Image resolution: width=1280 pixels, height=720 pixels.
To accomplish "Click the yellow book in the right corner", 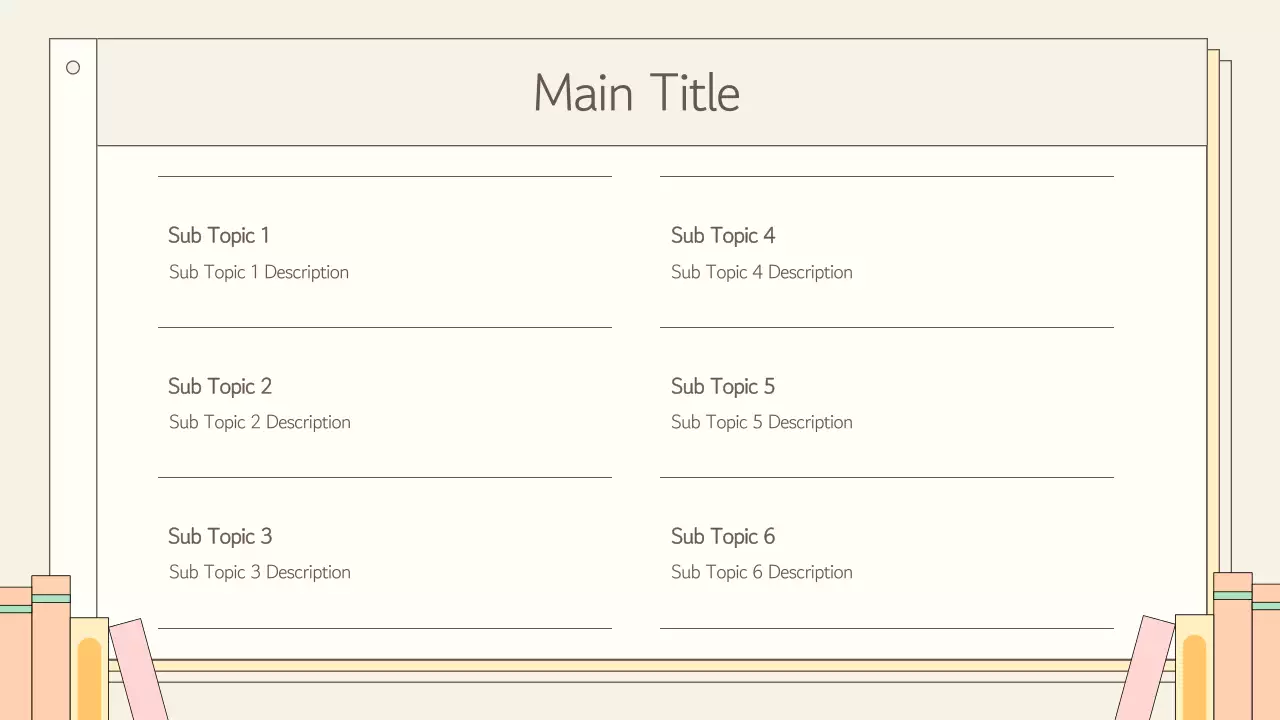I will click(1194, 668).
